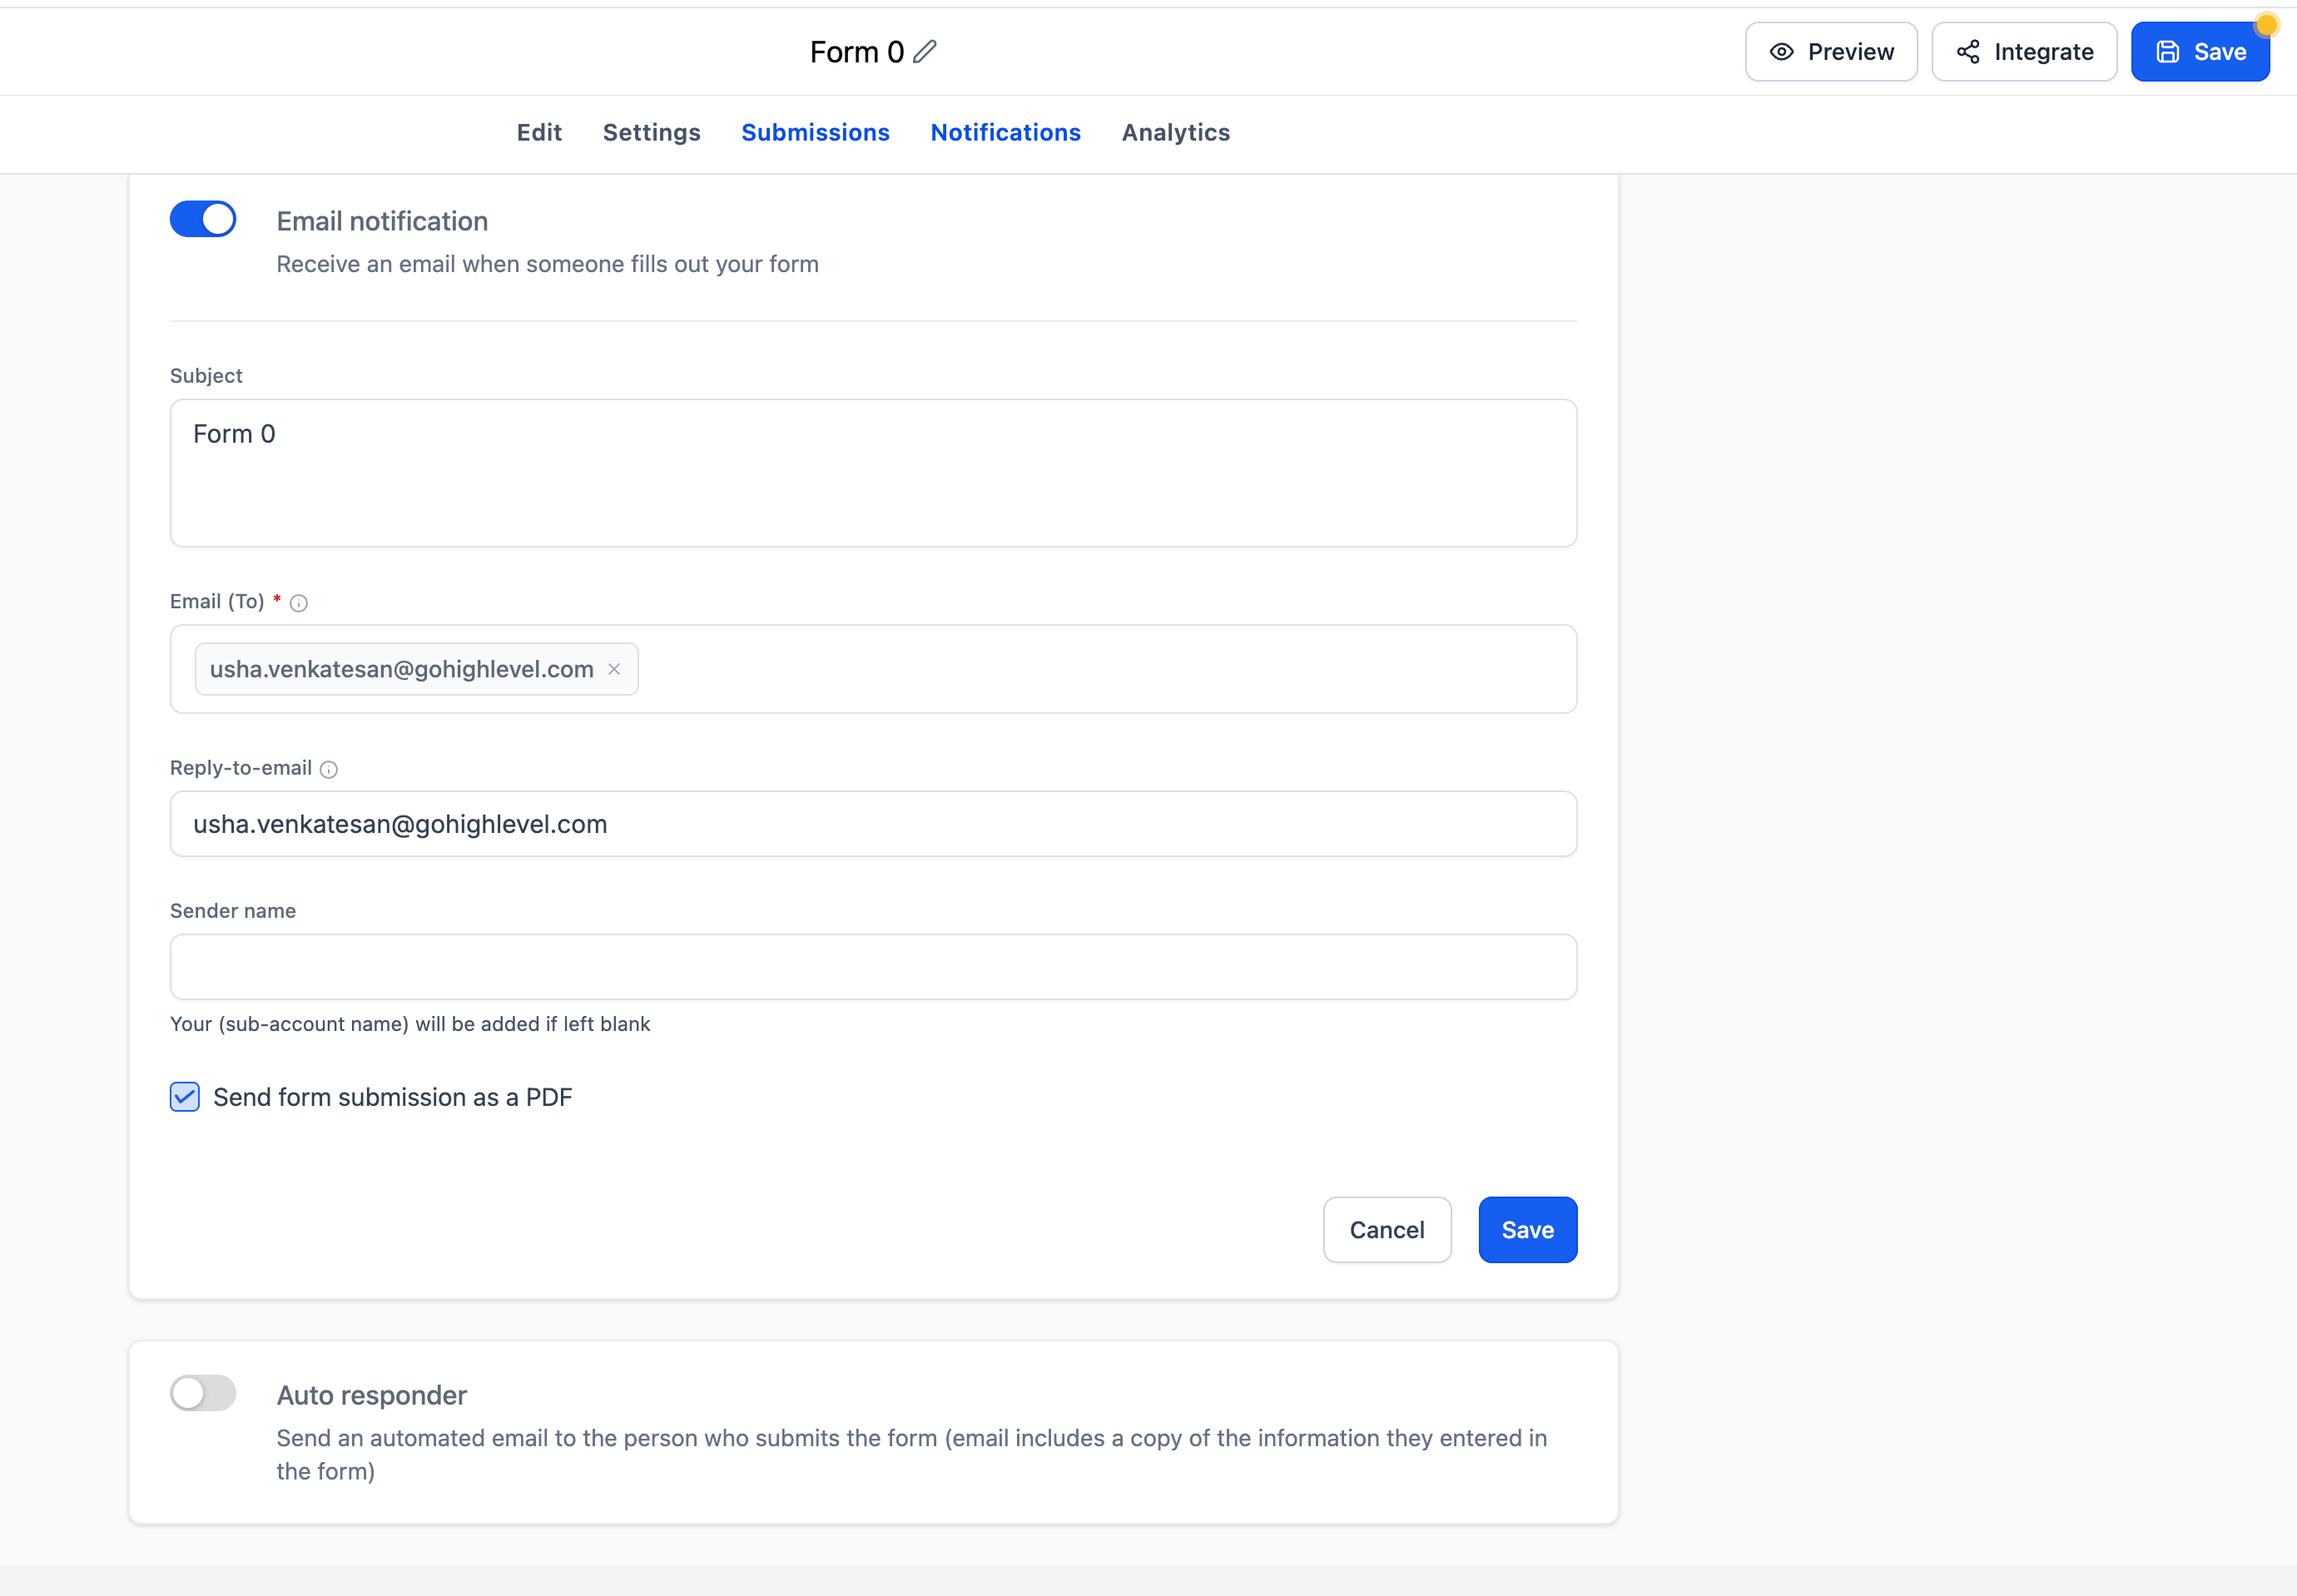Screen dimensions: 2297x1596
Task: Enable the Auto responder toggle
Action: [x=203, y=1393]
